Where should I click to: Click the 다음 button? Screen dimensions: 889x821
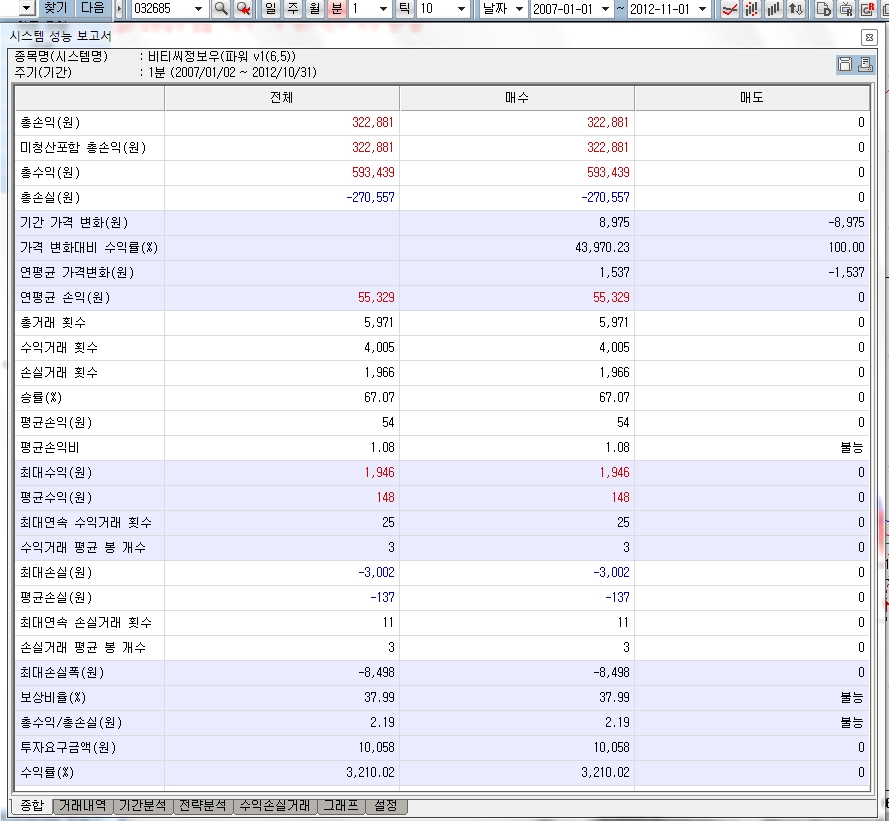point(92,8)
